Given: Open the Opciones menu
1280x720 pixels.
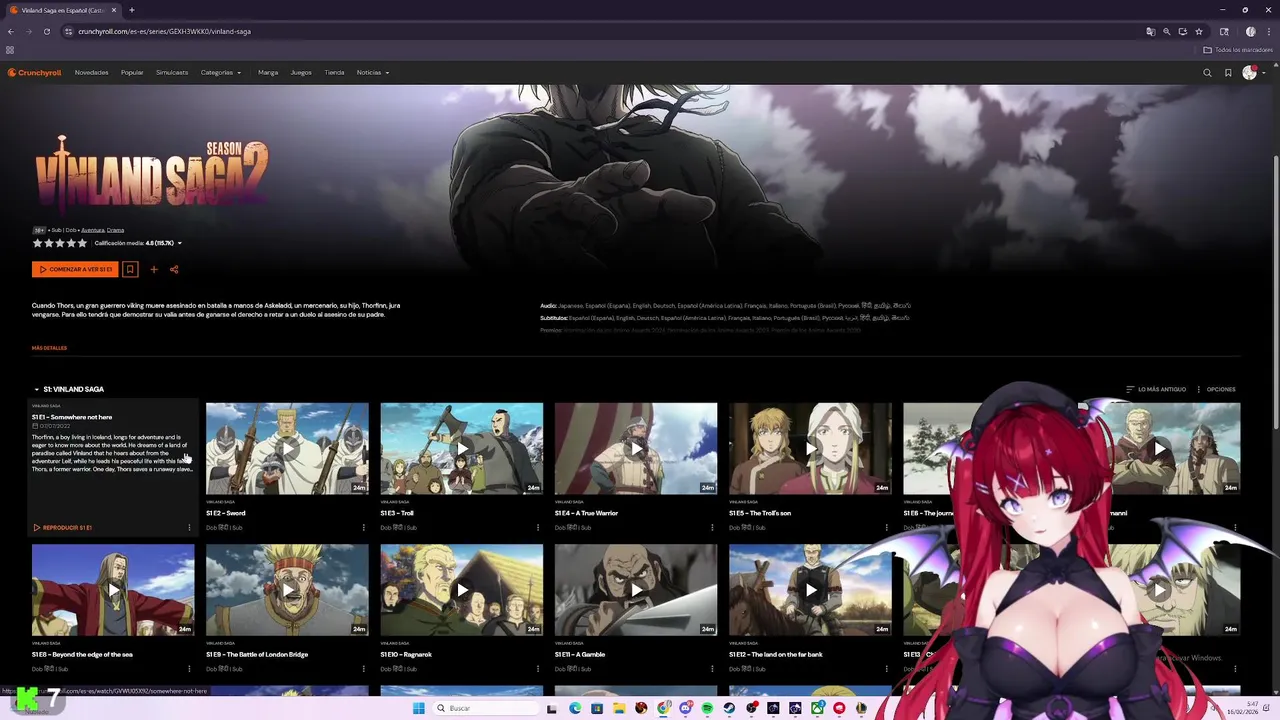Looking at the screenshot, I should (x=1216, y=389).
